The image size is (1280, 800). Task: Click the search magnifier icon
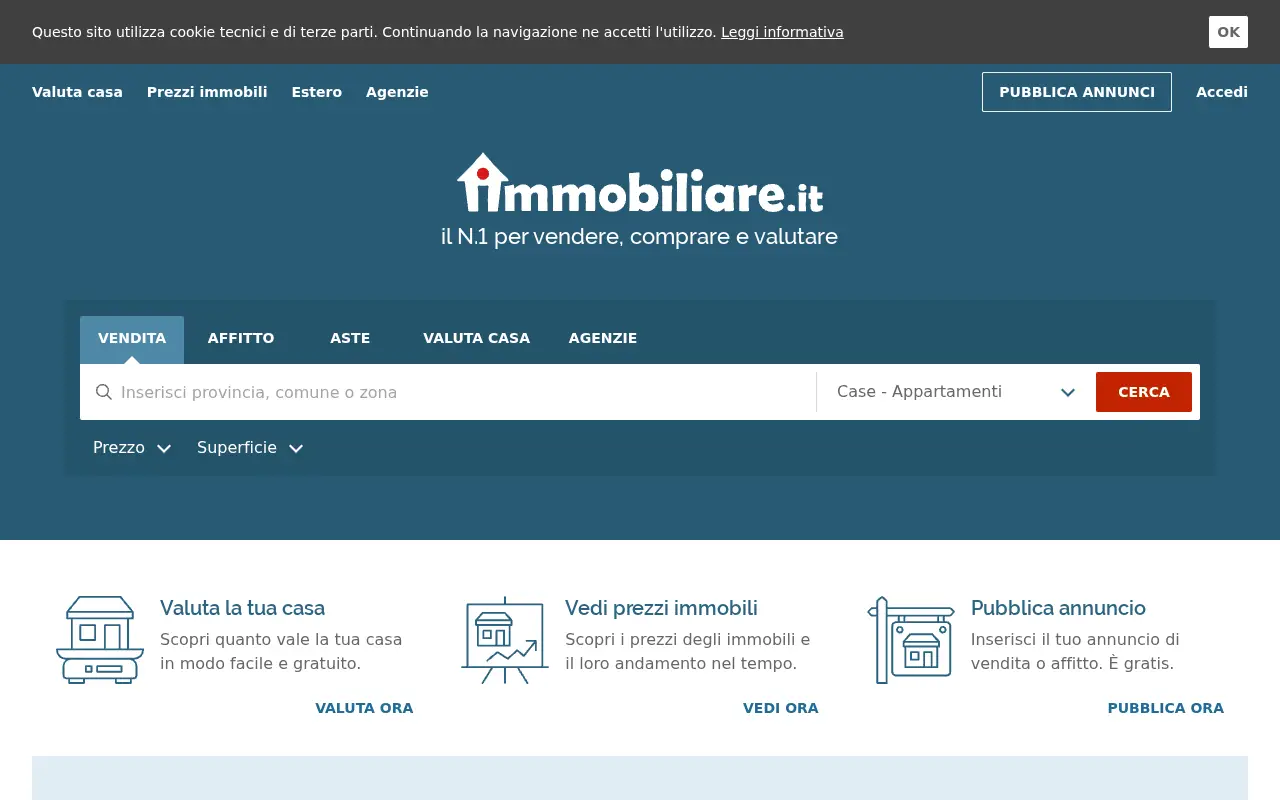tap(103, 392)
